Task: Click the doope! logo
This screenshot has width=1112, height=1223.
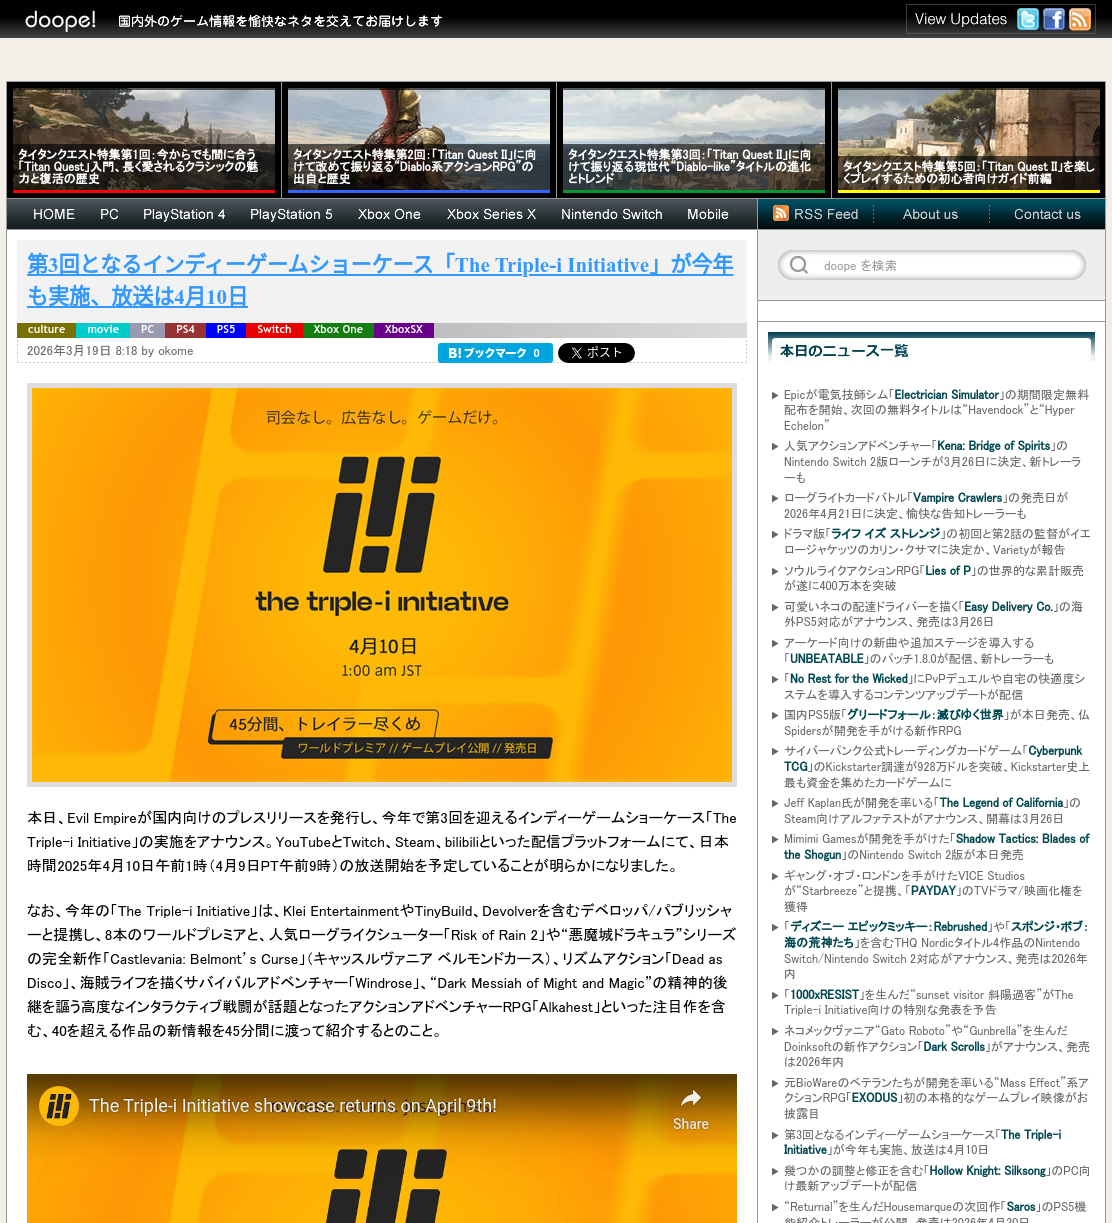Action: coord(60,20)
